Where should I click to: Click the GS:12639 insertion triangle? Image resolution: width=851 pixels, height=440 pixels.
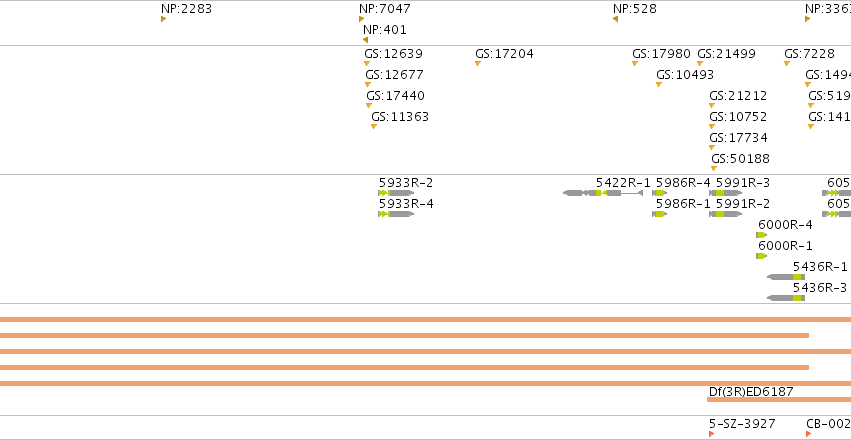(367, 63)
